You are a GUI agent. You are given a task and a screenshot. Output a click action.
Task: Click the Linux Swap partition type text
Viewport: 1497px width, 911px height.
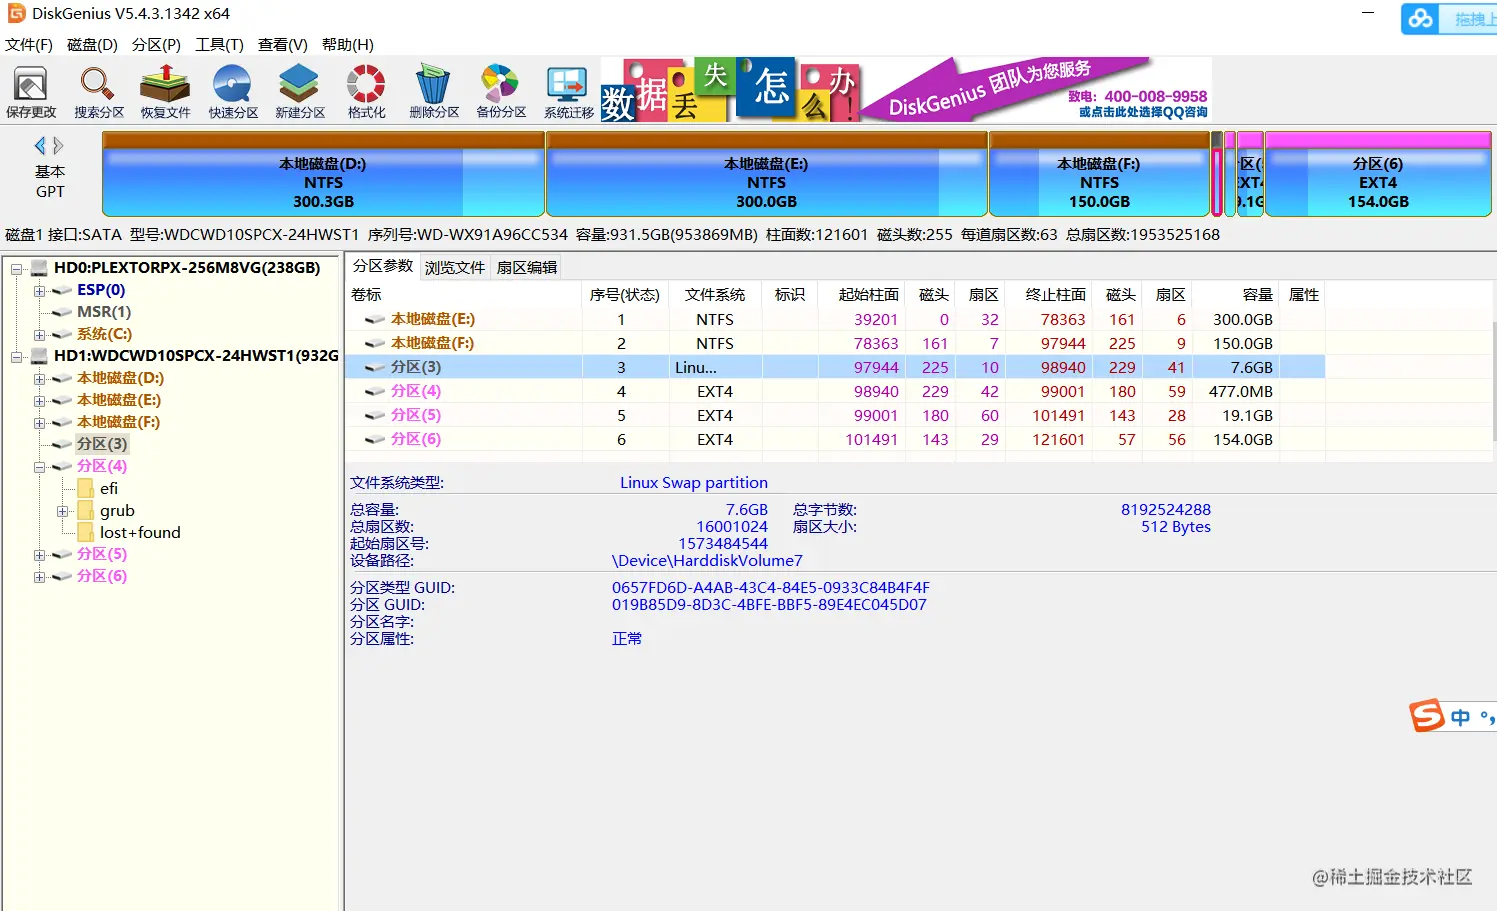coord(694,483)
